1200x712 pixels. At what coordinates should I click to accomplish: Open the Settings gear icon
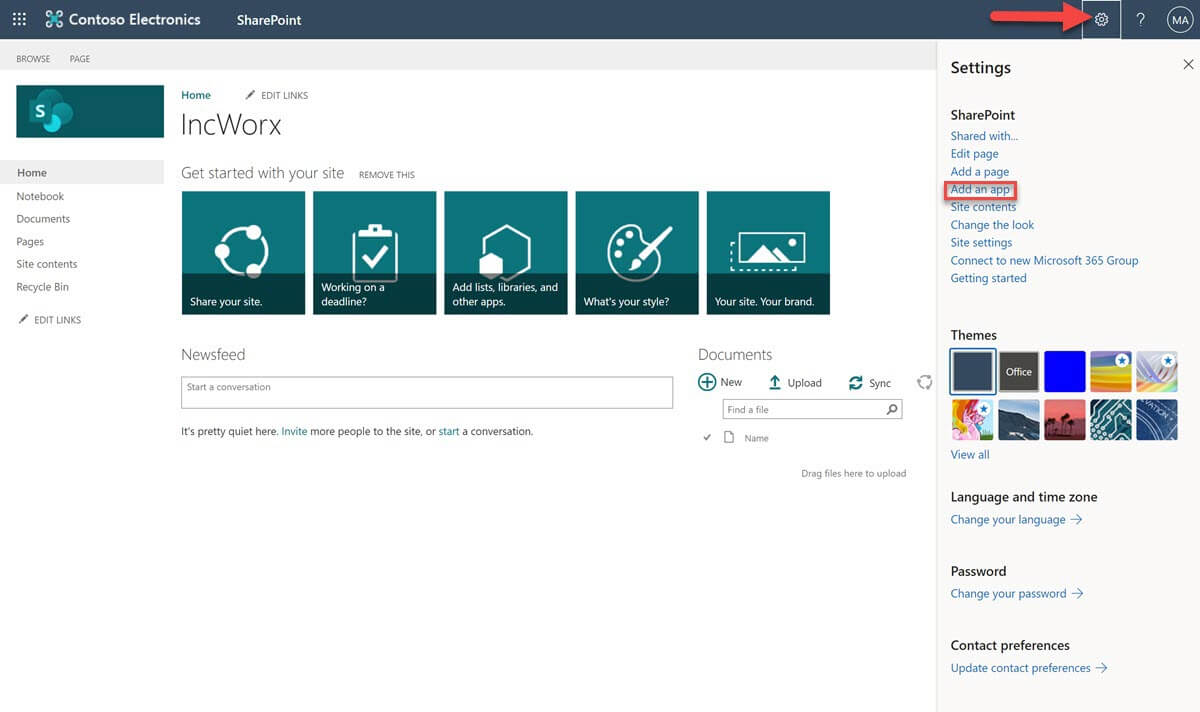point(1101,19)
